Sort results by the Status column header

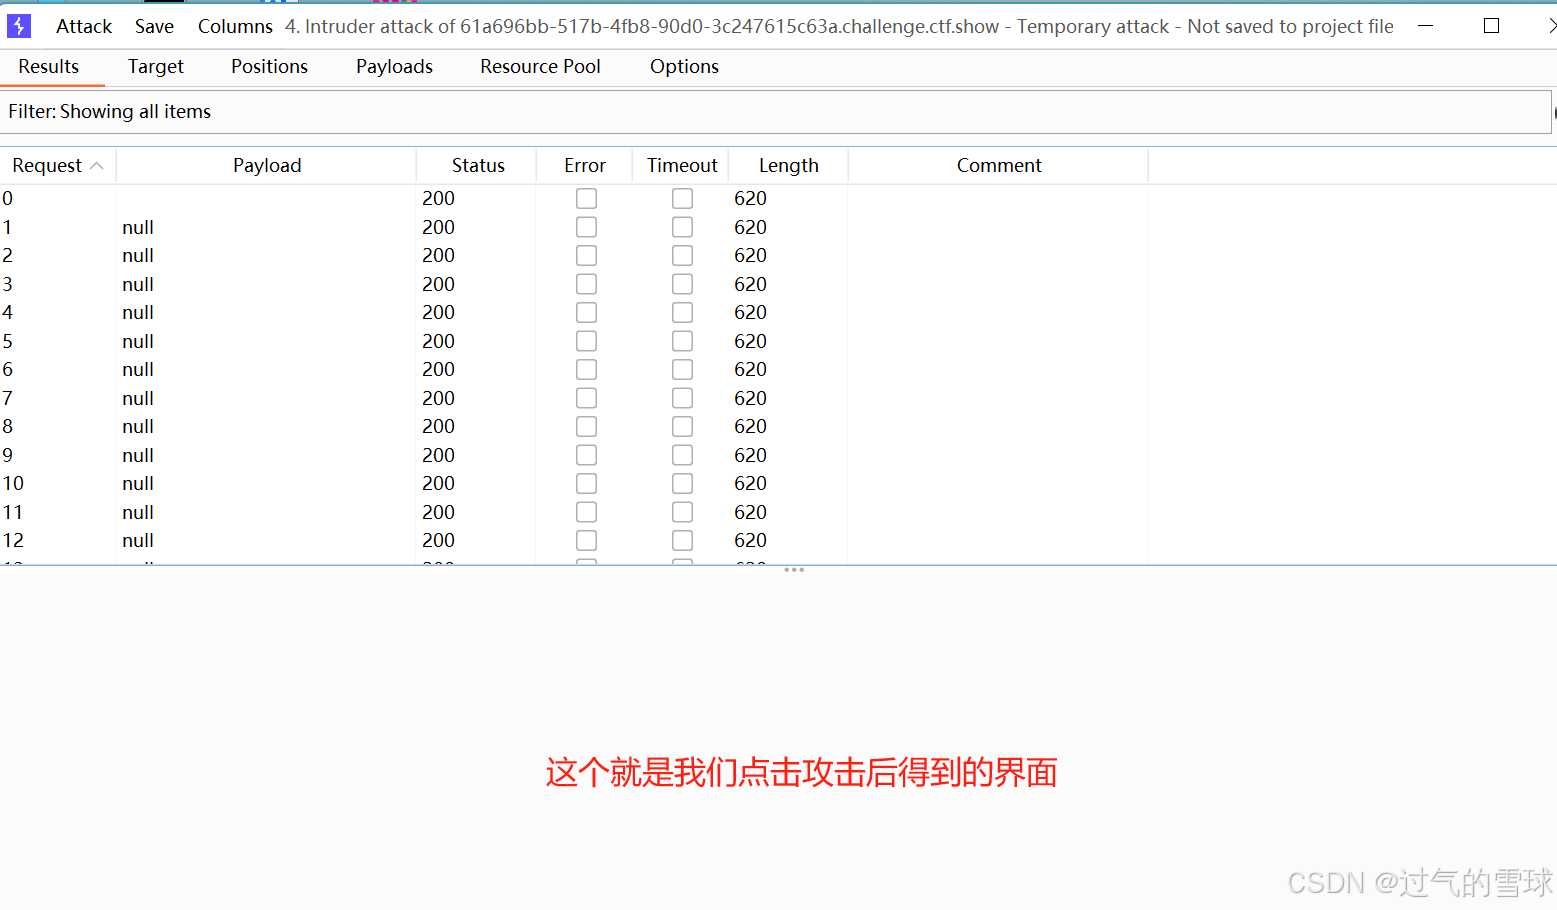point(477,165)
